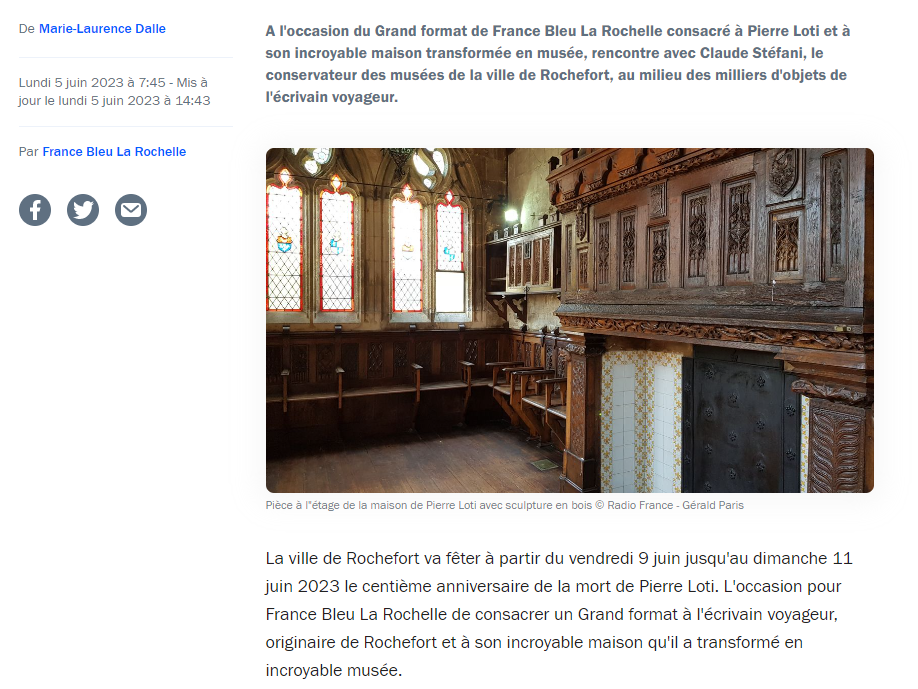Click the 'De' label before the author name

click(26, 29)
